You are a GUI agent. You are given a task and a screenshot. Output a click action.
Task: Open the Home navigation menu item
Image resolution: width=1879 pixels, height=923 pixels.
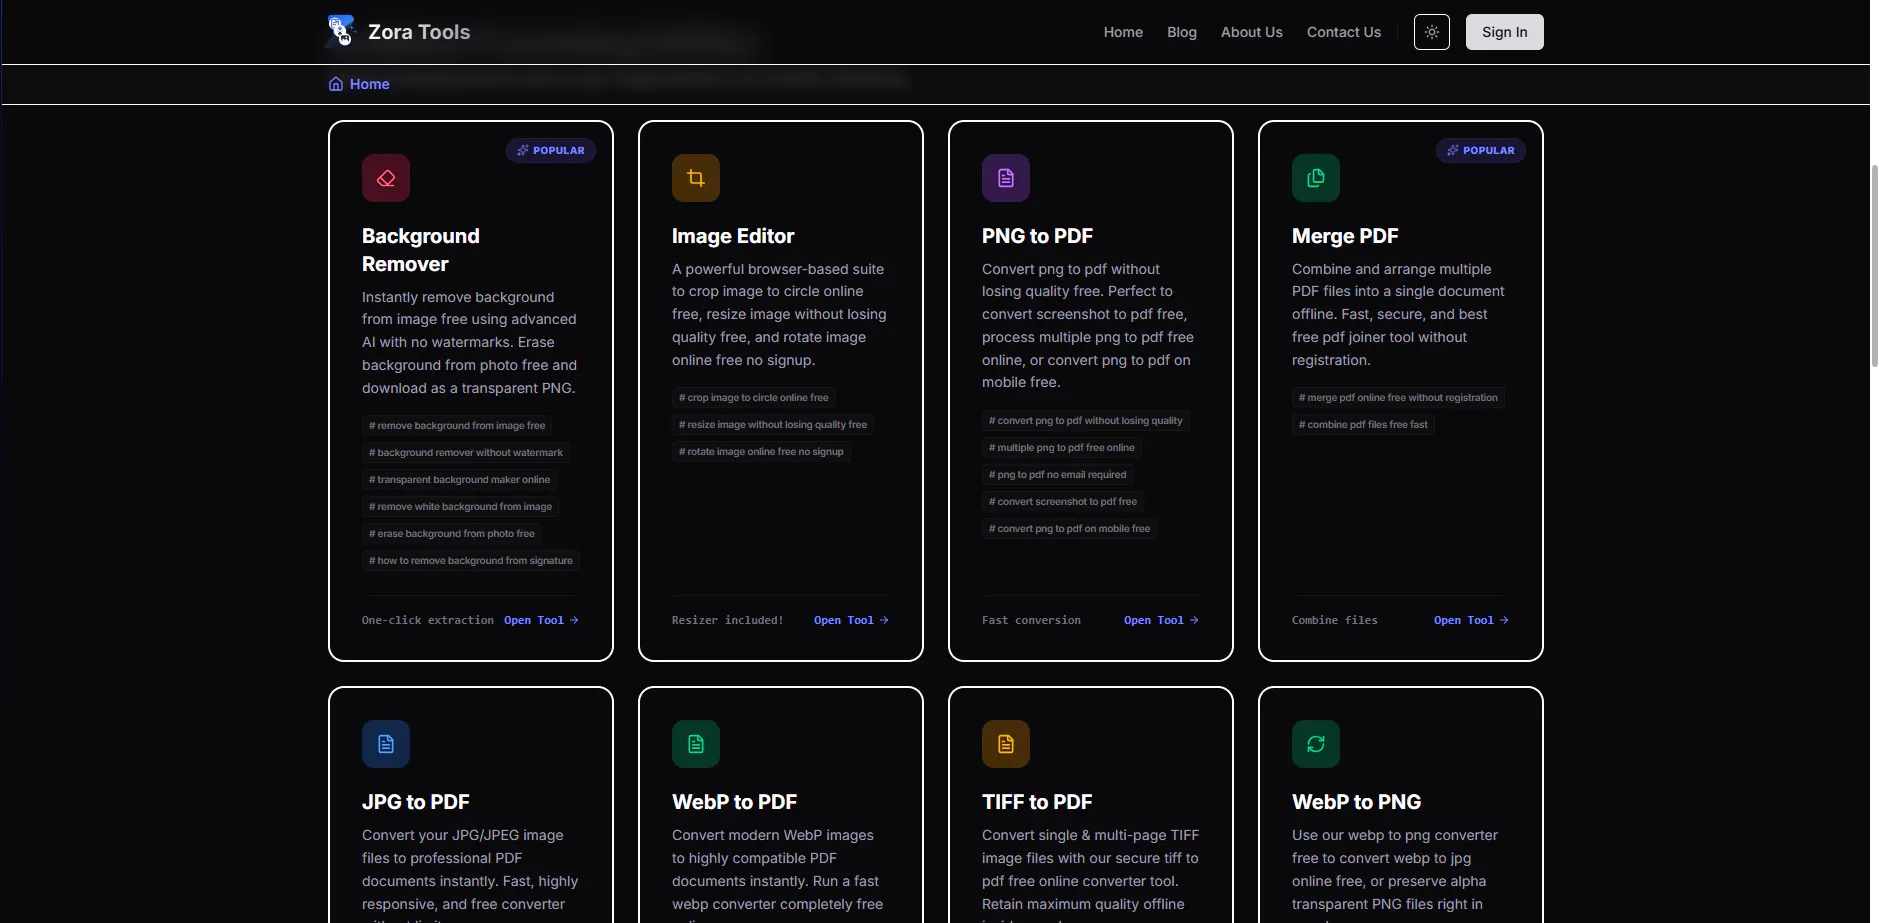pyautogui.click(x=1123, y=32)
